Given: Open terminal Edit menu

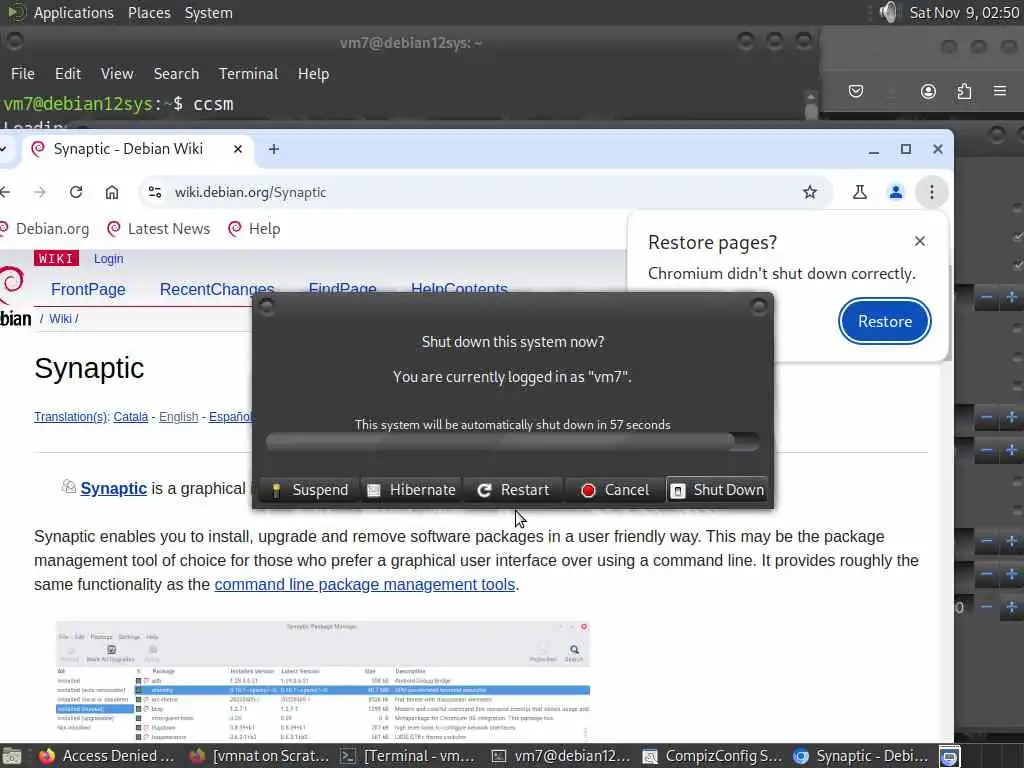Looking at the screenshot, I should click(x=68, y=74).
